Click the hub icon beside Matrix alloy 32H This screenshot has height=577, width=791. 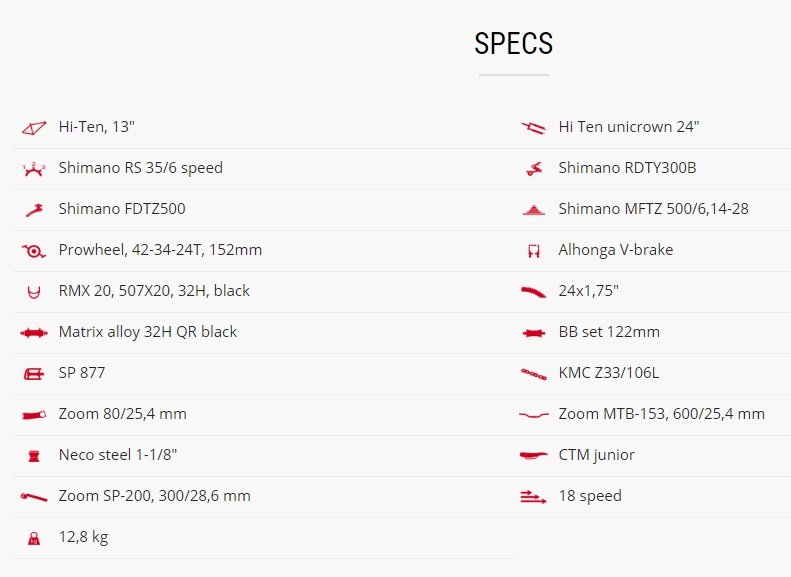pyautogui.click(x=34, y=333)
